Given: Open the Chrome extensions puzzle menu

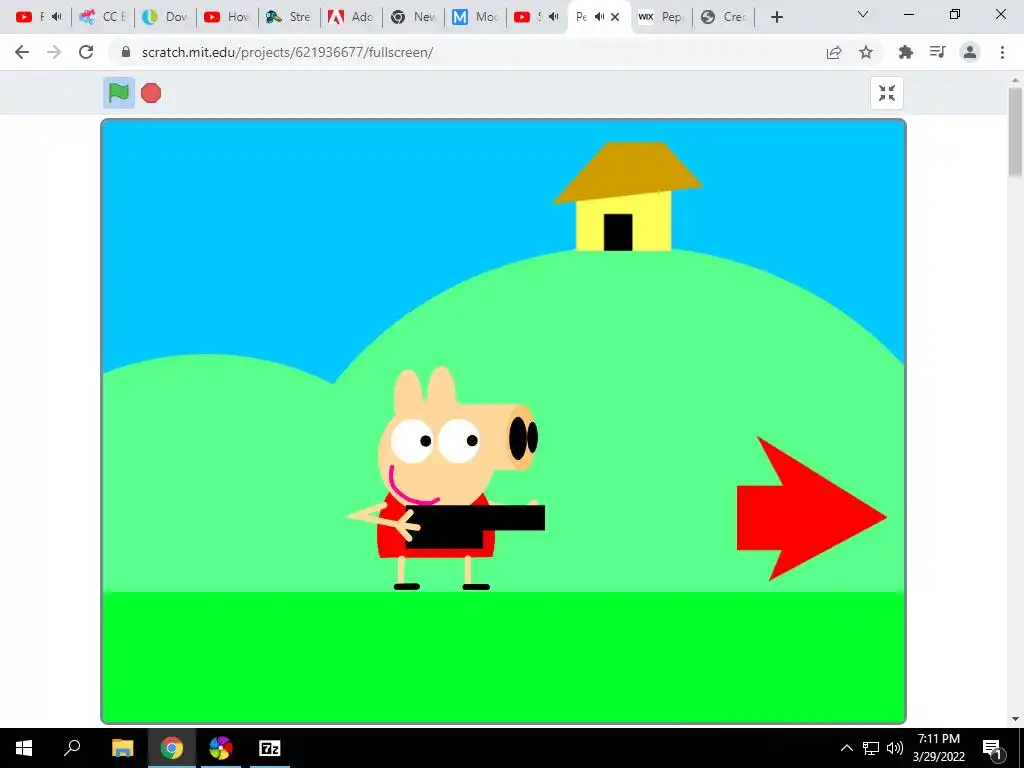Looking at the screenshot, I should pos(905,52).
